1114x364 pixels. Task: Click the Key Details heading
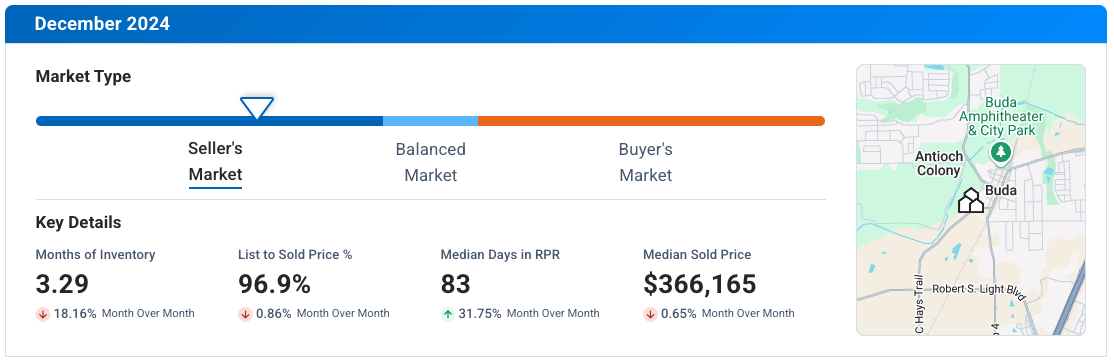(78, 223)
